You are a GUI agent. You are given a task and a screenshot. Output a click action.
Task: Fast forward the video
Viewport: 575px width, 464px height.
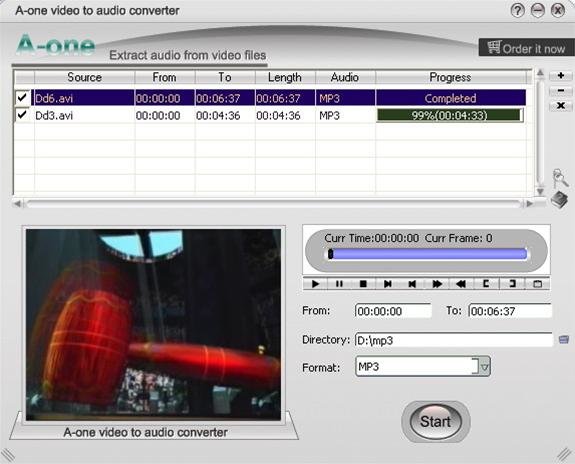pyautogui.click(x=437, y=284)
